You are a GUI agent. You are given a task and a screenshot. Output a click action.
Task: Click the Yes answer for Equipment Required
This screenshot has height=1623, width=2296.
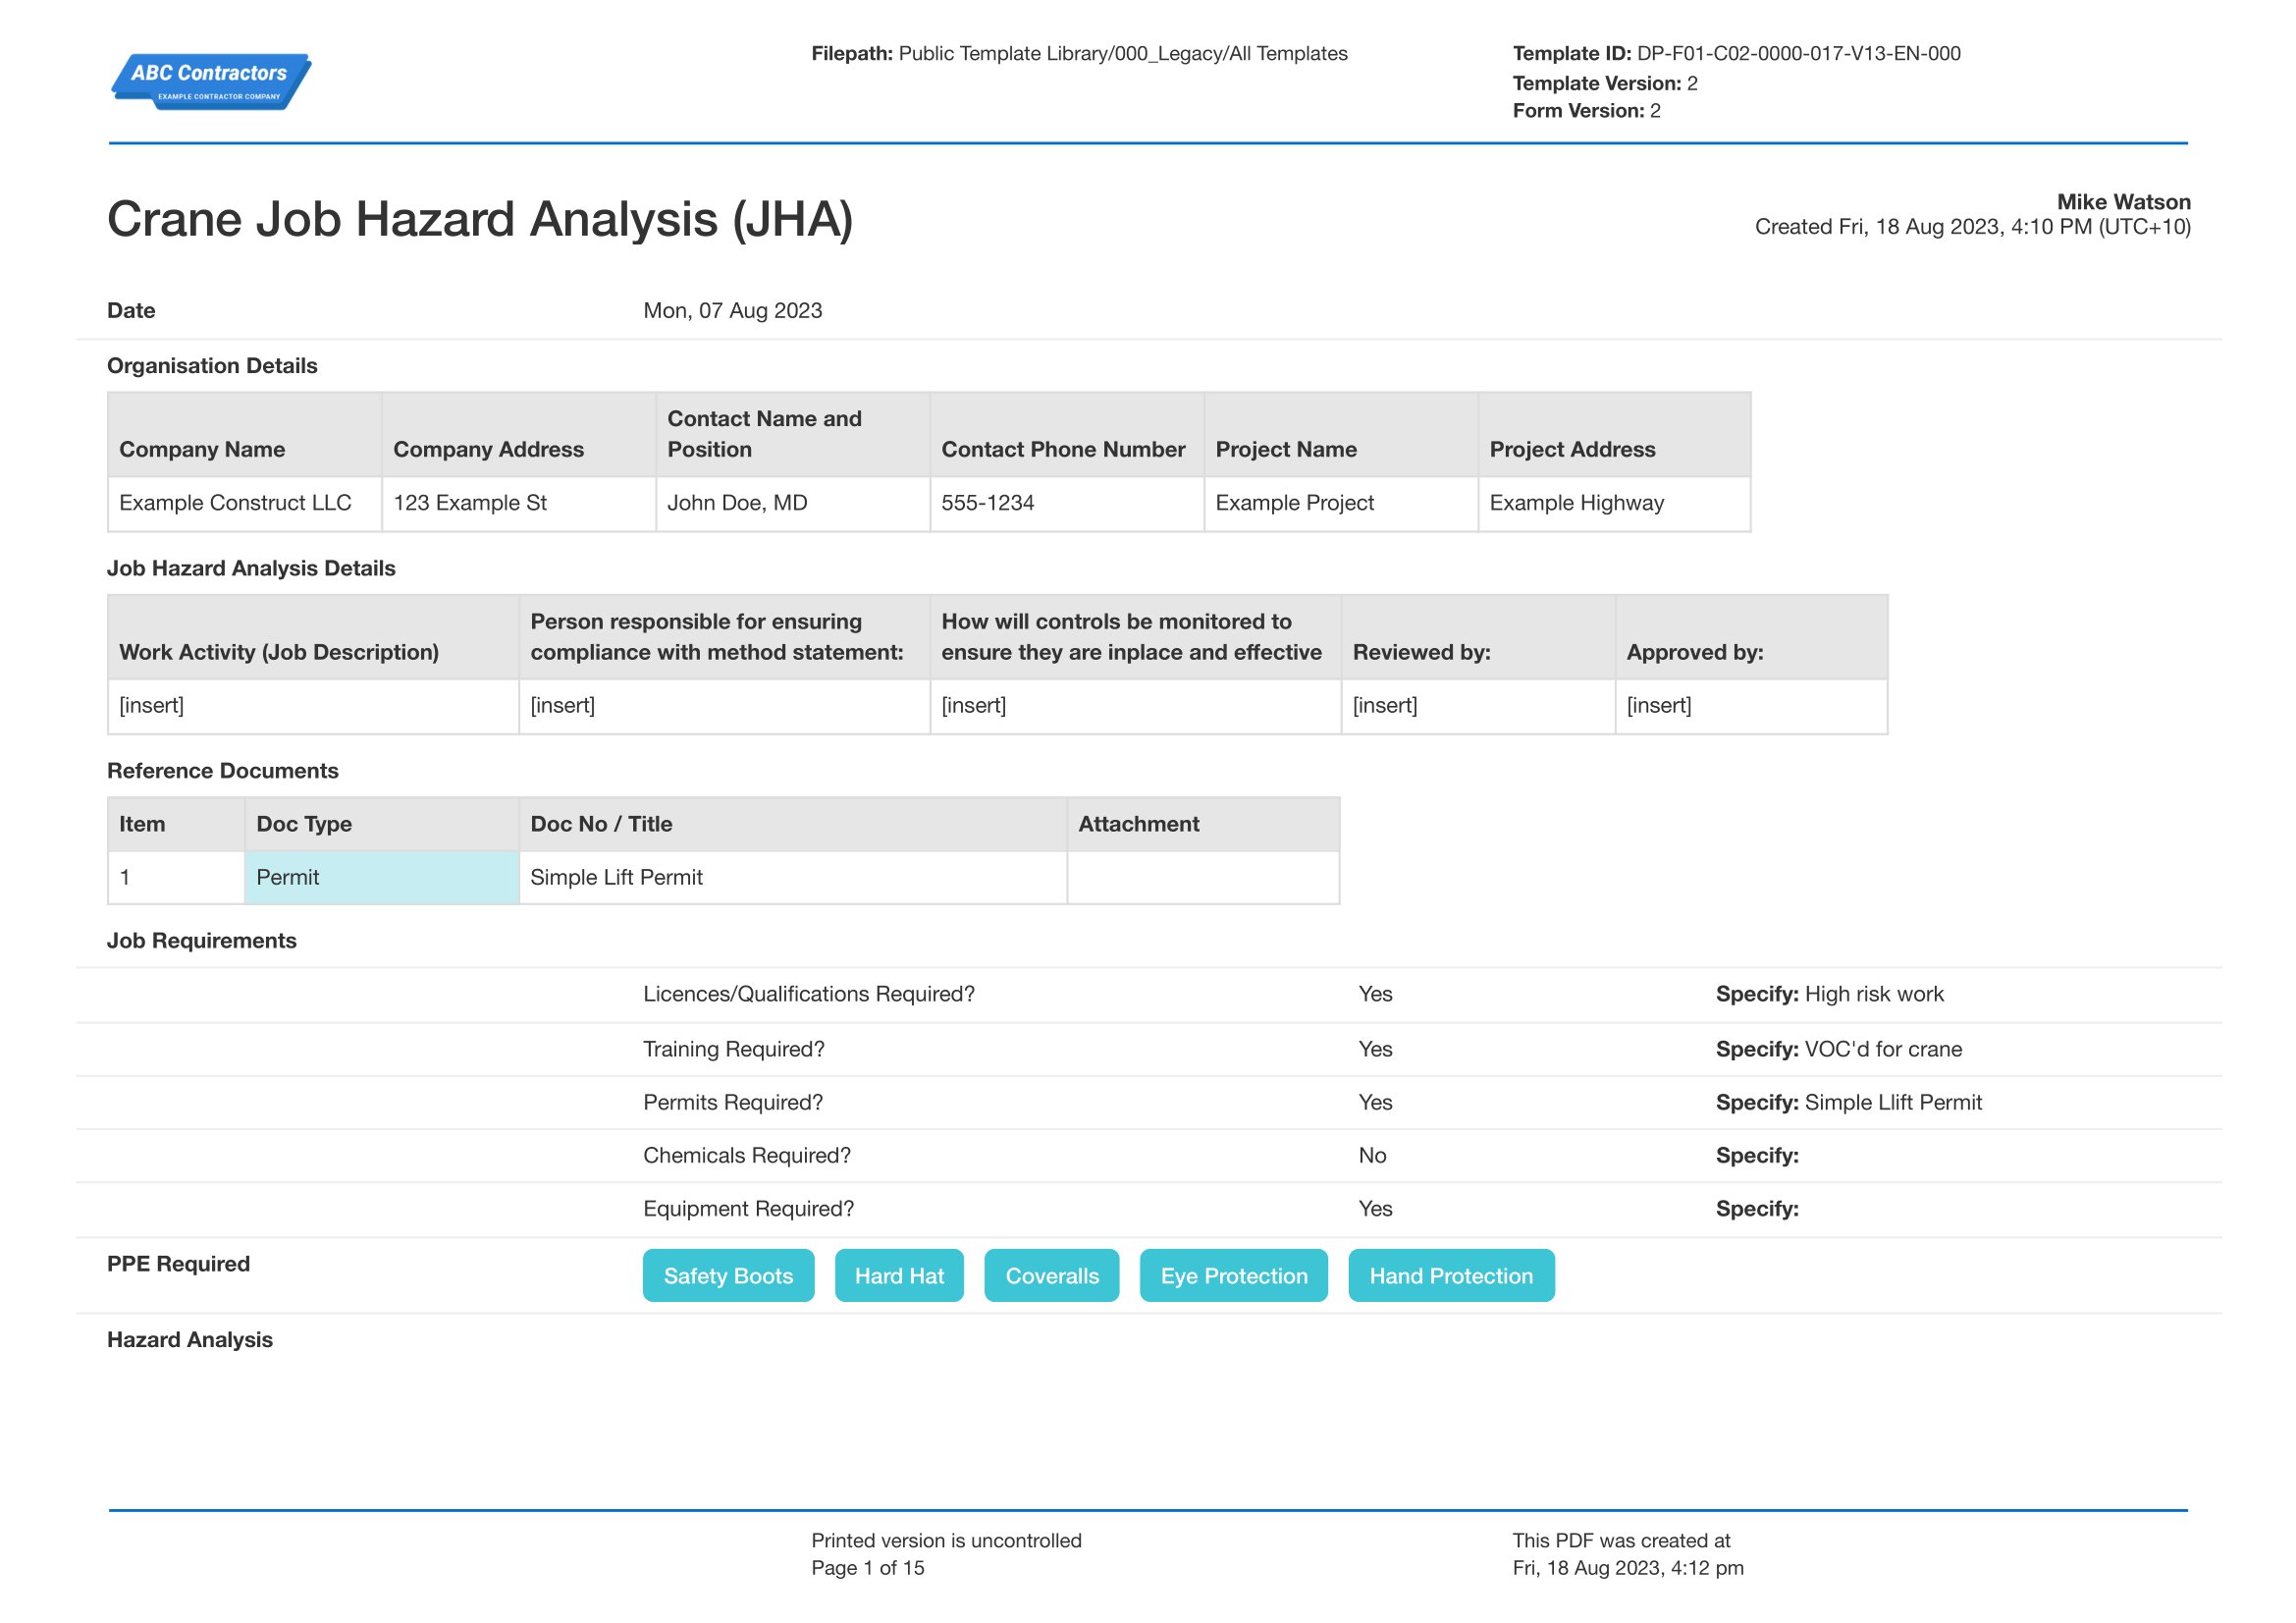1375,1208
